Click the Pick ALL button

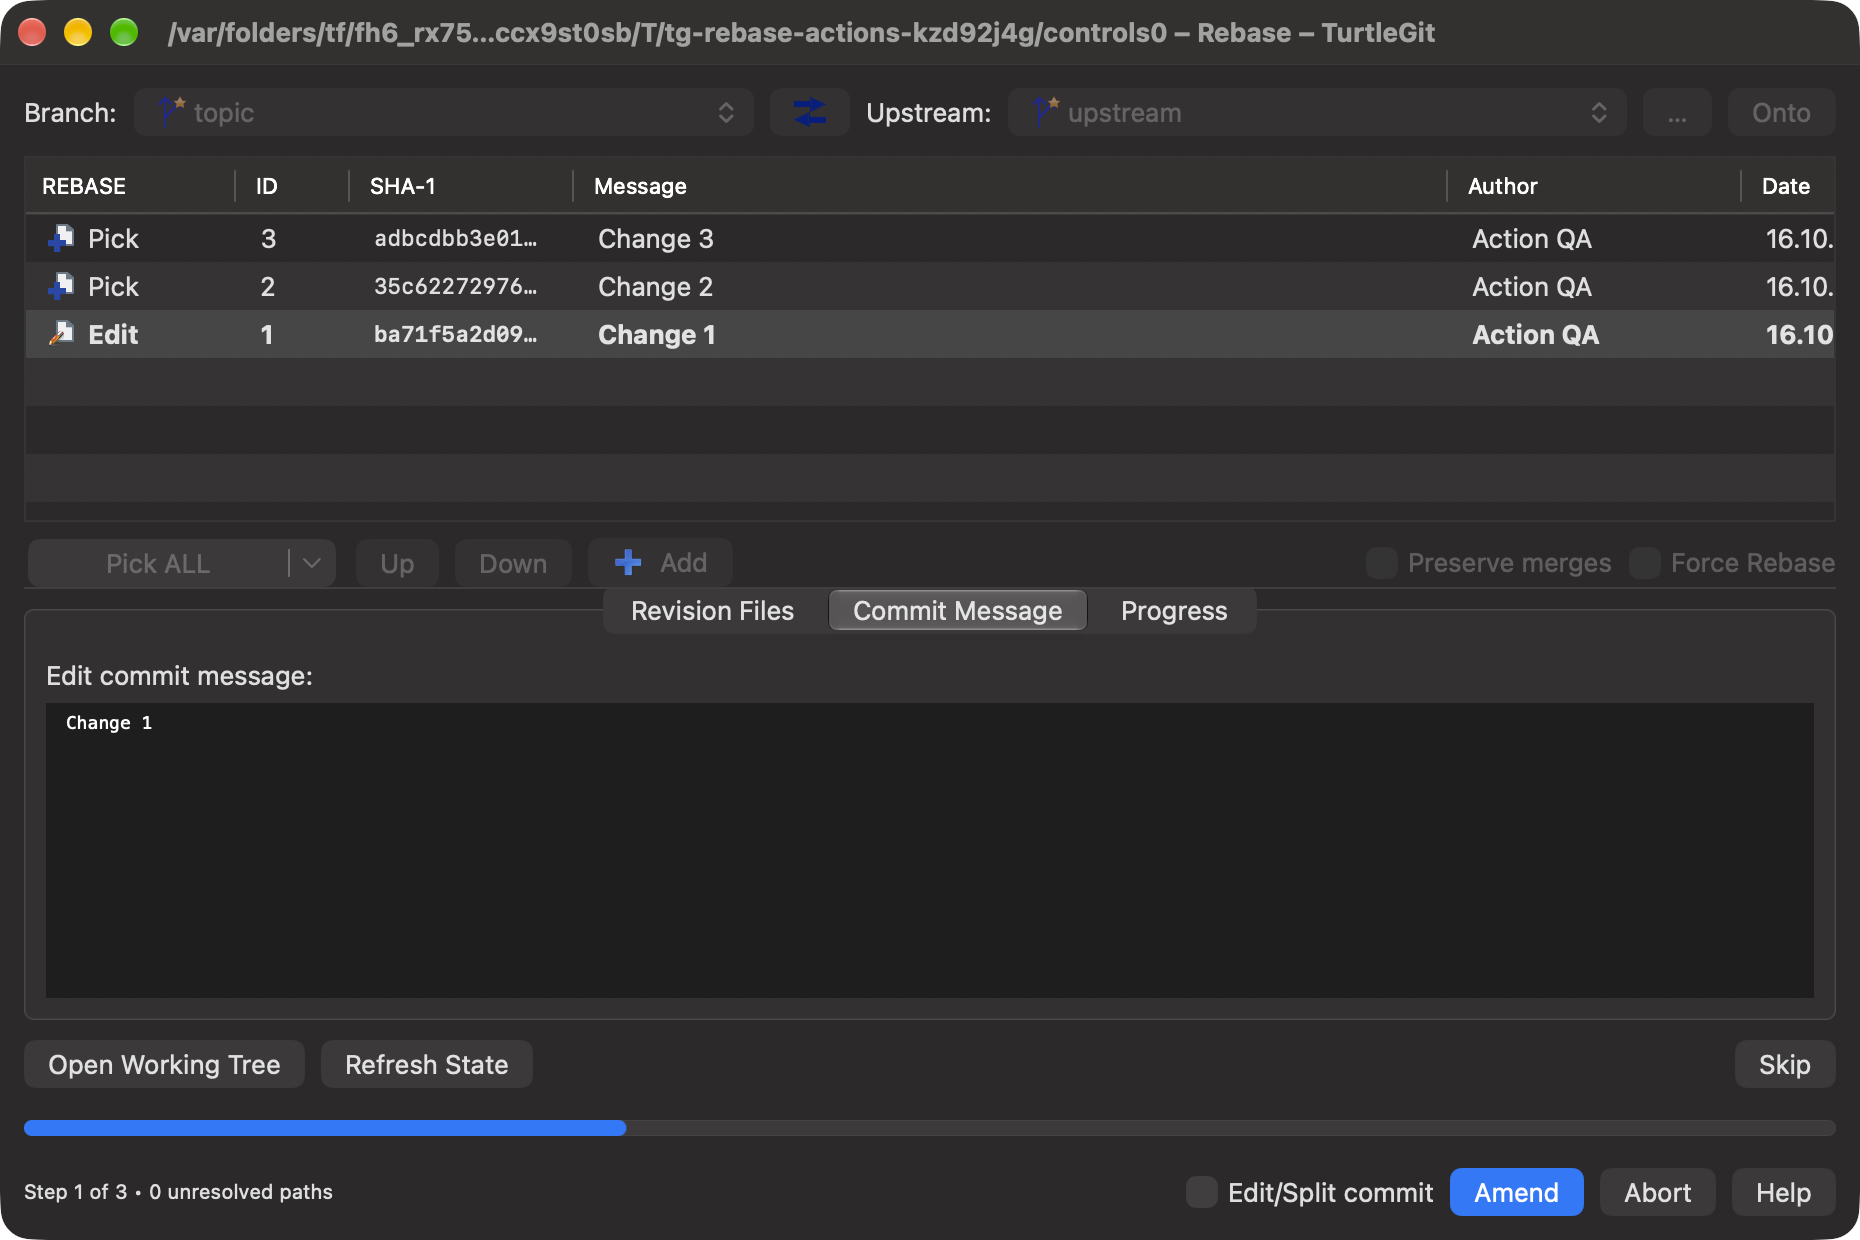coord(158,563)
